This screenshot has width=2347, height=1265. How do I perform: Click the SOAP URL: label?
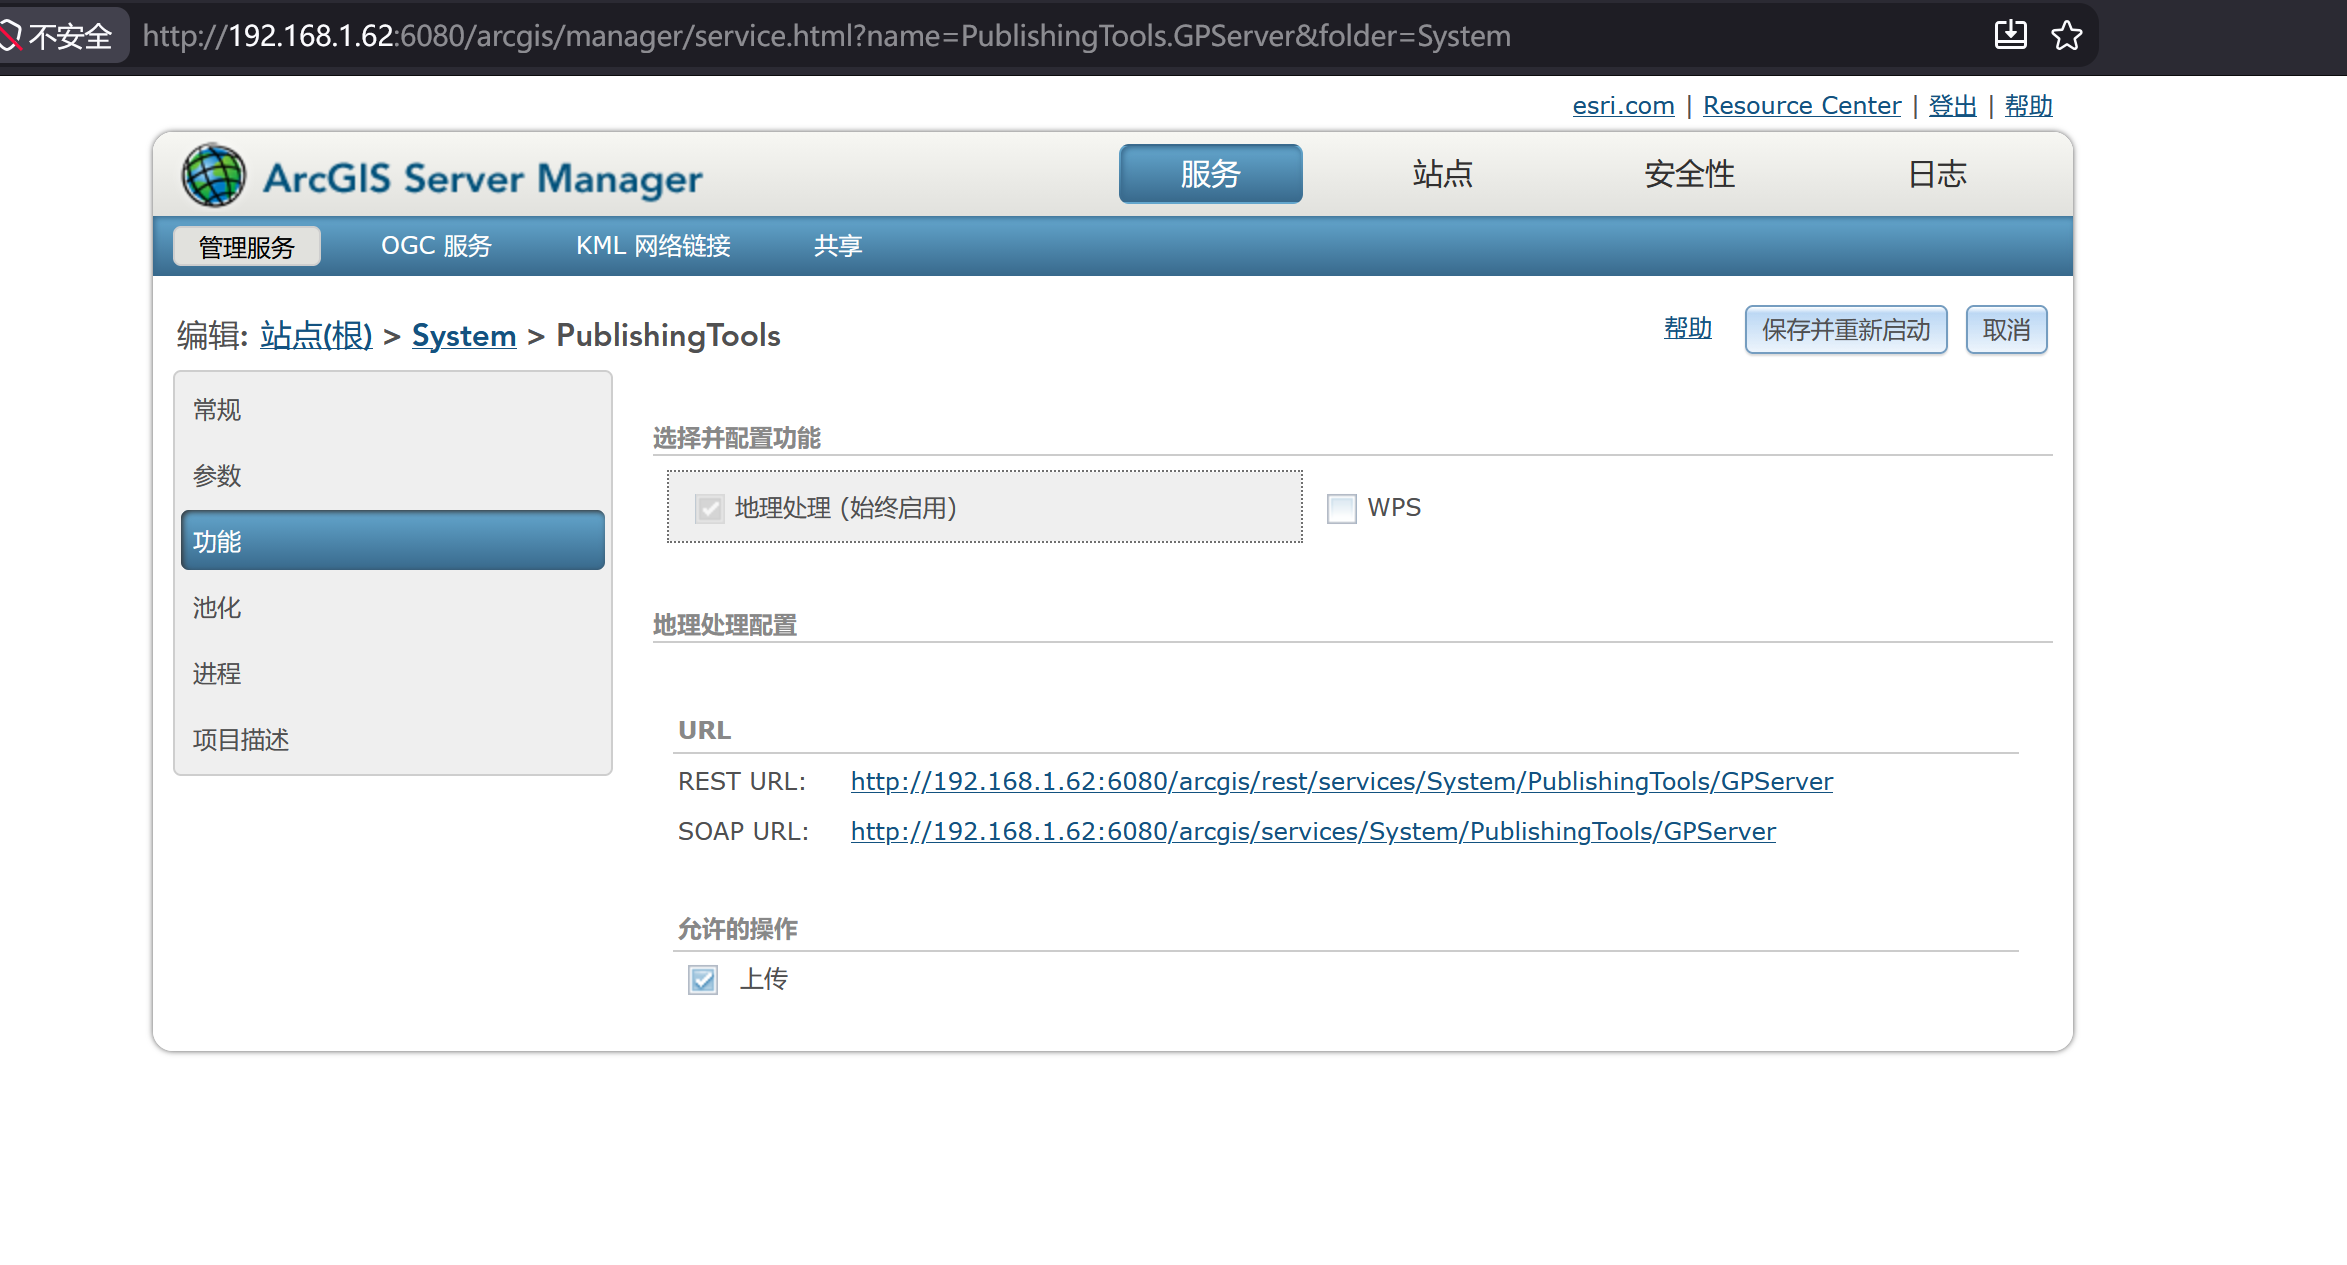click(x=743, y=832)
